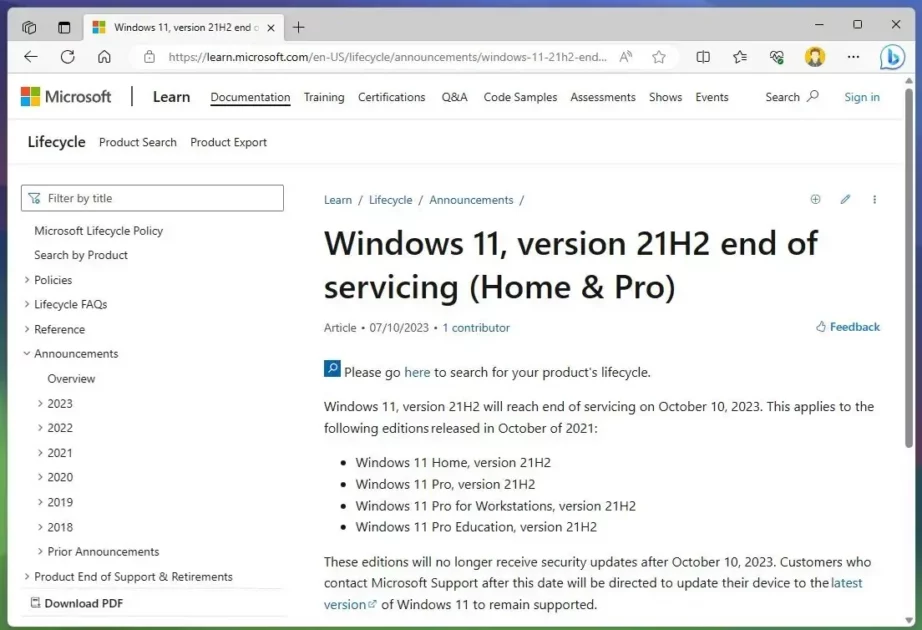Expand the Policies tree node
922x630 pixels.
pos(26,280)
